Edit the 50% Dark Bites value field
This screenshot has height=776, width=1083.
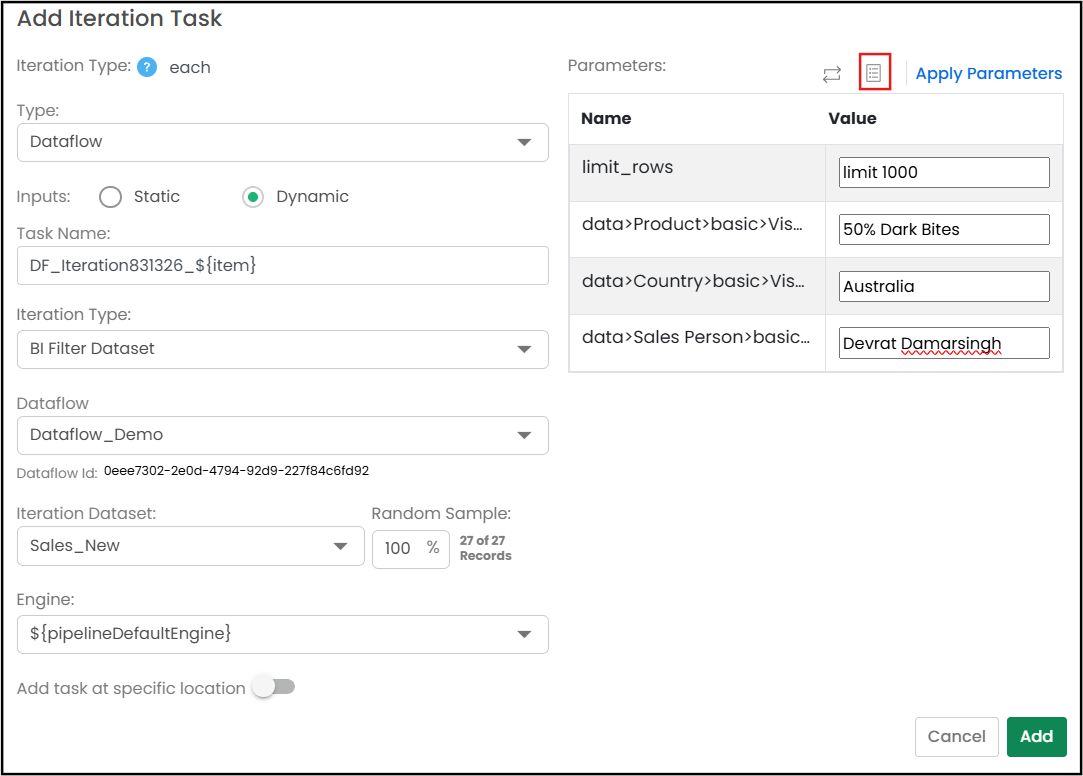[x=944, y=229]
